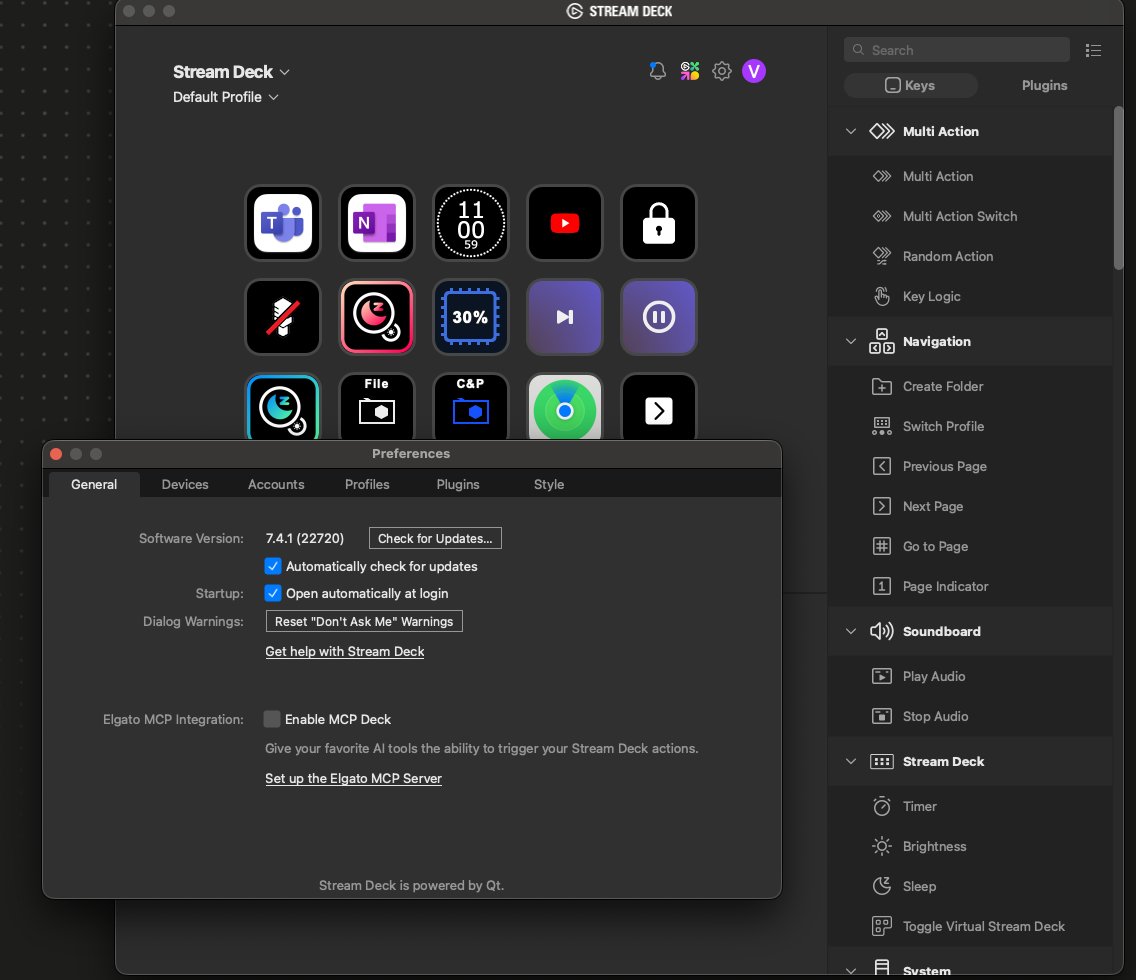Toggle the actions list view icon

pyautogui.click(x=1093, y=50)
